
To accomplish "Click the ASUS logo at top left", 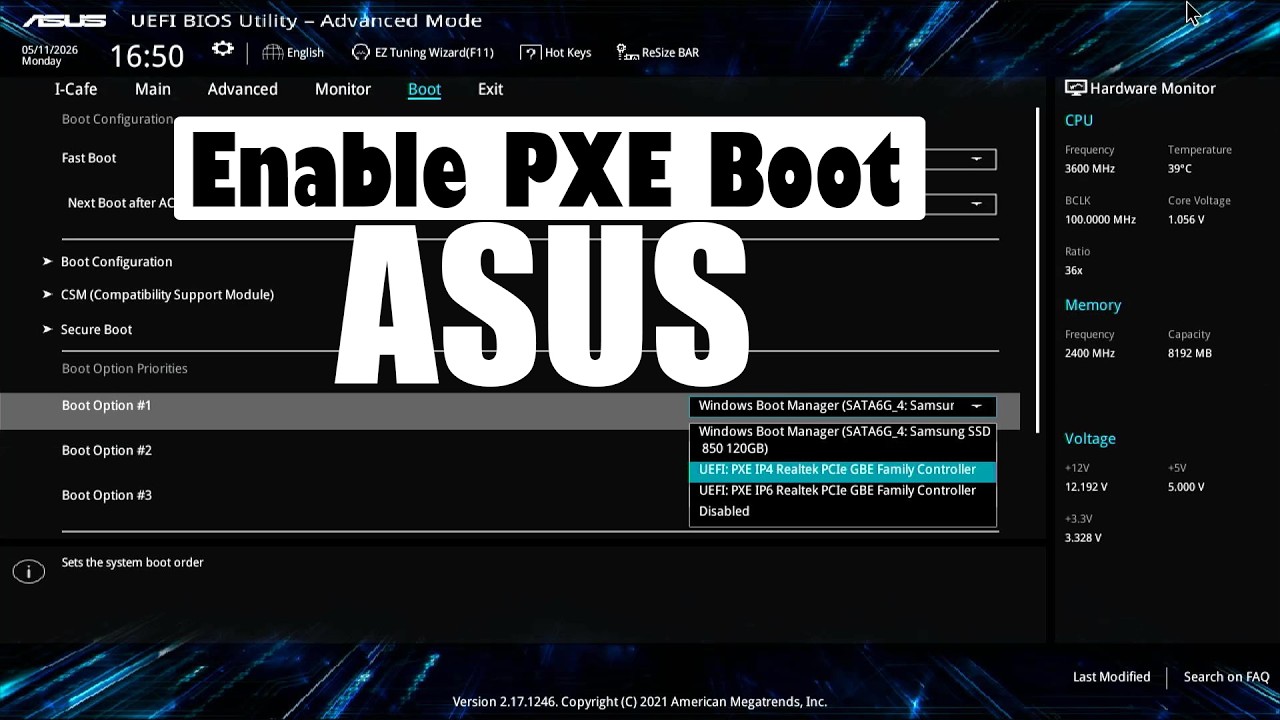I will (64, 20).
